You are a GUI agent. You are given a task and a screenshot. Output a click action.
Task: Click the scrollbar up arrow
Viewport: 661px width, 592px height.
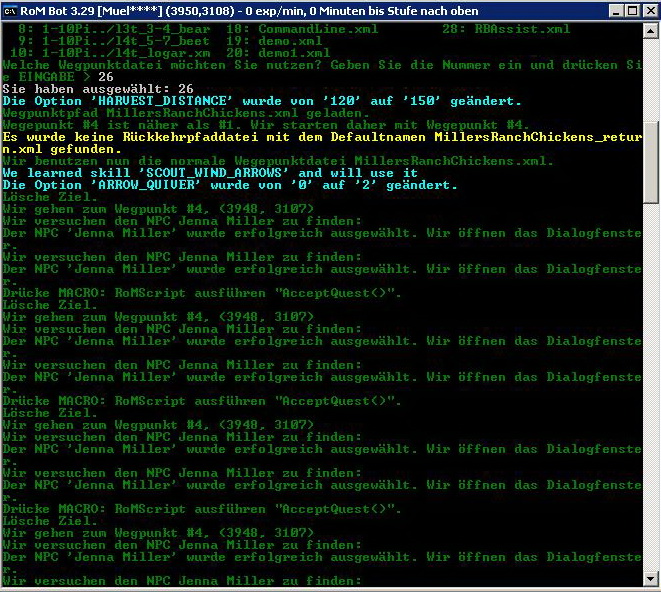[x=651, y=30]
